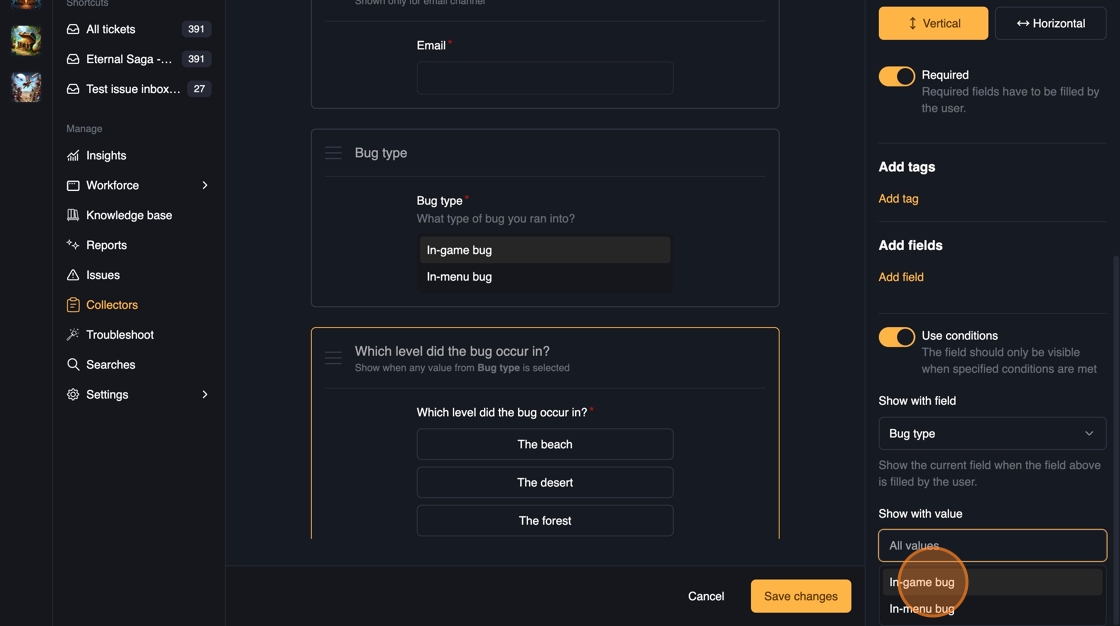Expand the Settings submenu chevron
The width and height of the screenshot is (1120, 626).
[205, 395]
